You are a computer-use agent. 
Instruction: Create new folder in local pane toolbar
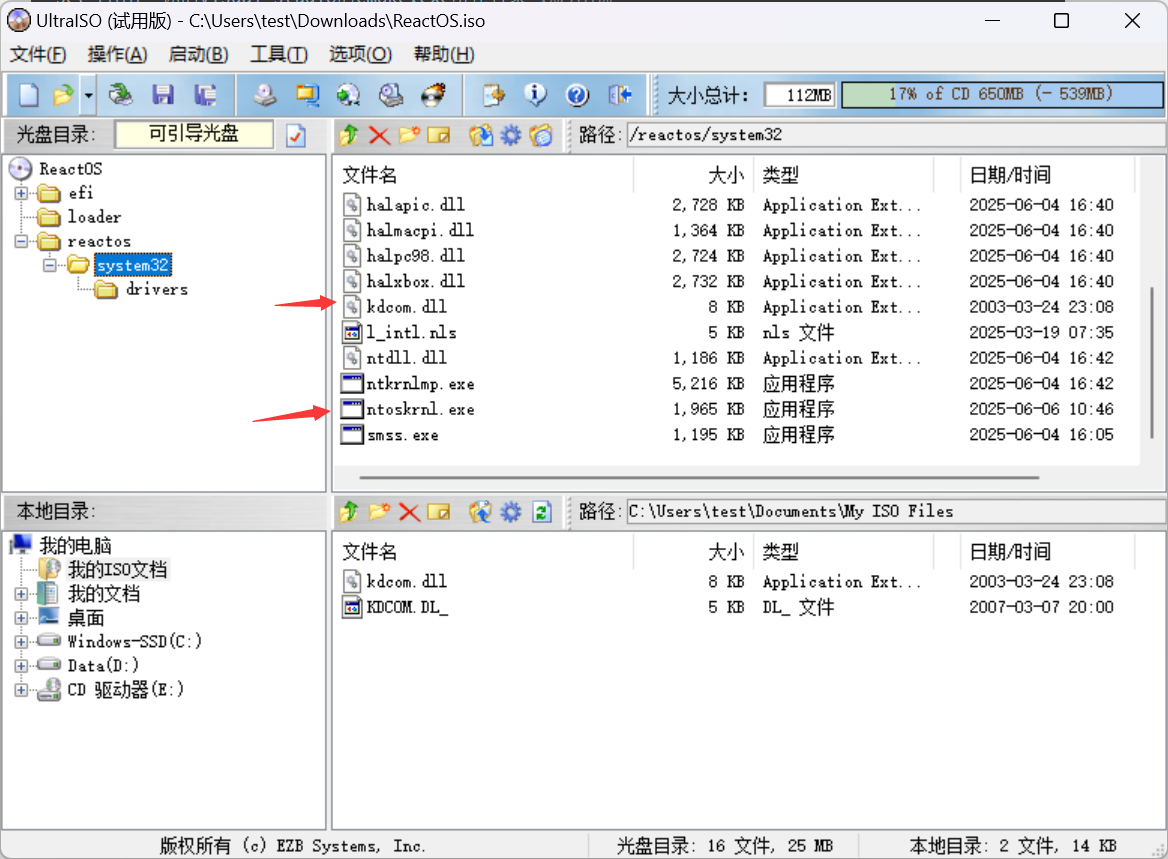coord(379,512)
